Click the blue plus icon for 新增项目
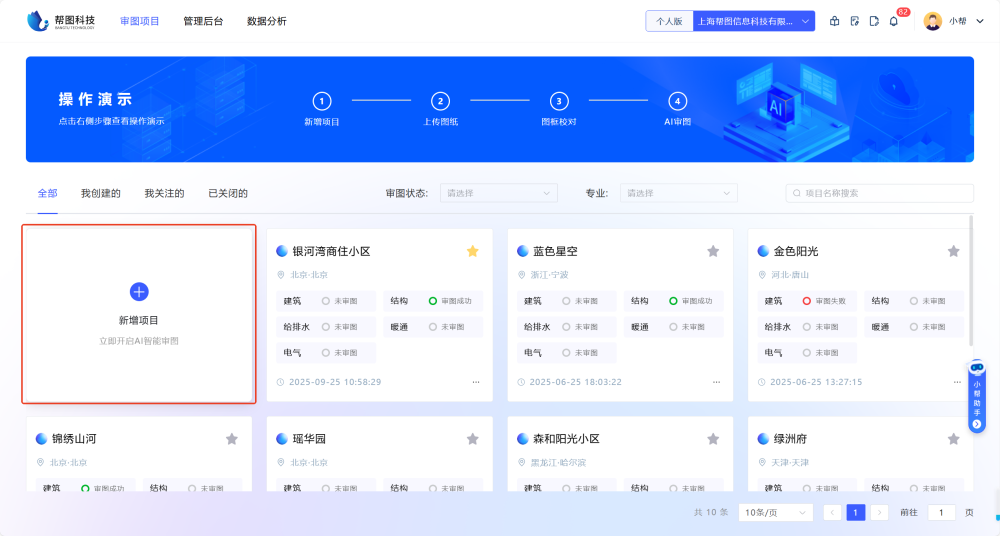The width and height of the screenshot is (1000, 536). point(139,291)
